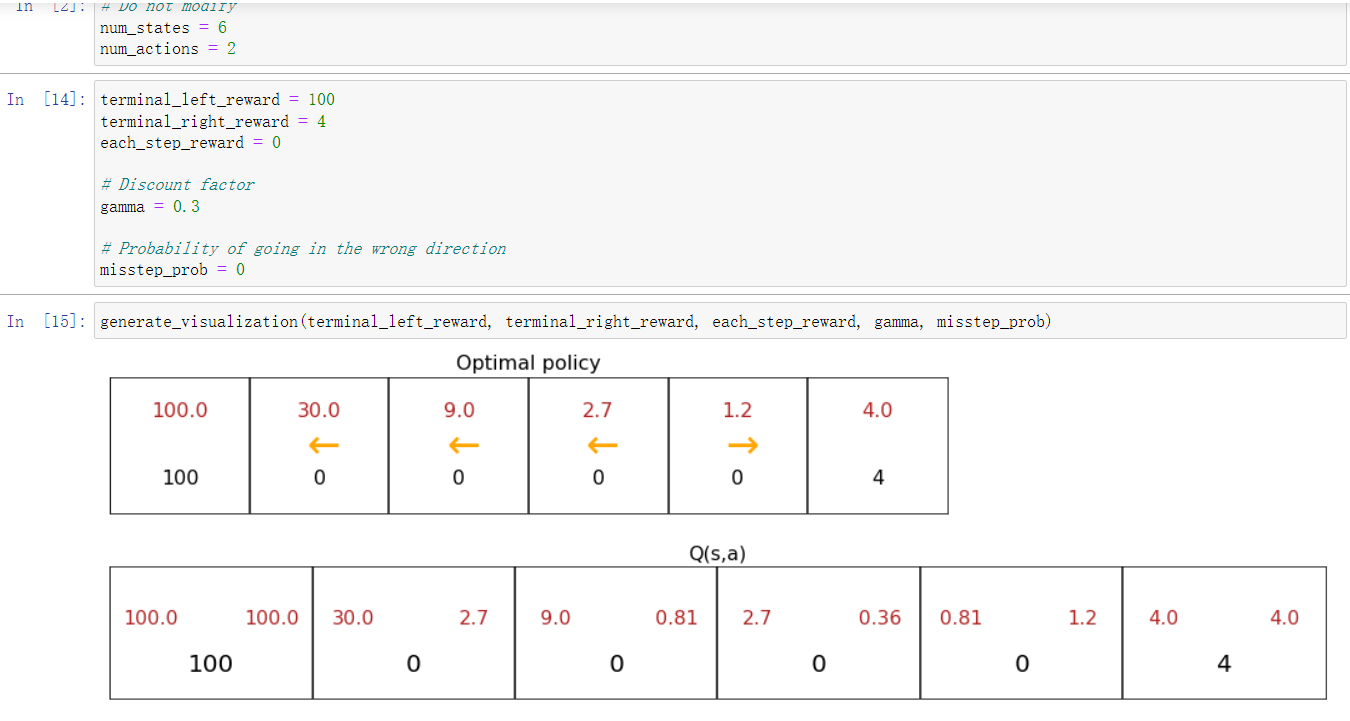Click value 30.0 in Optimal policy row
This screenshot has height=721, width=1350.
tap(319, 410)
